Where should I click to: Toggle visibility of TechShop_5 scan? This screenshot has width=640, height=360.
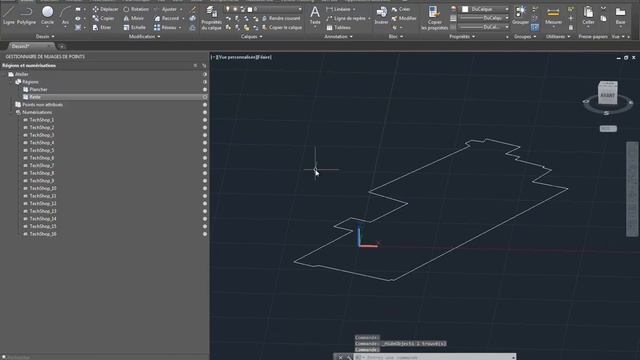pos(204,150)
